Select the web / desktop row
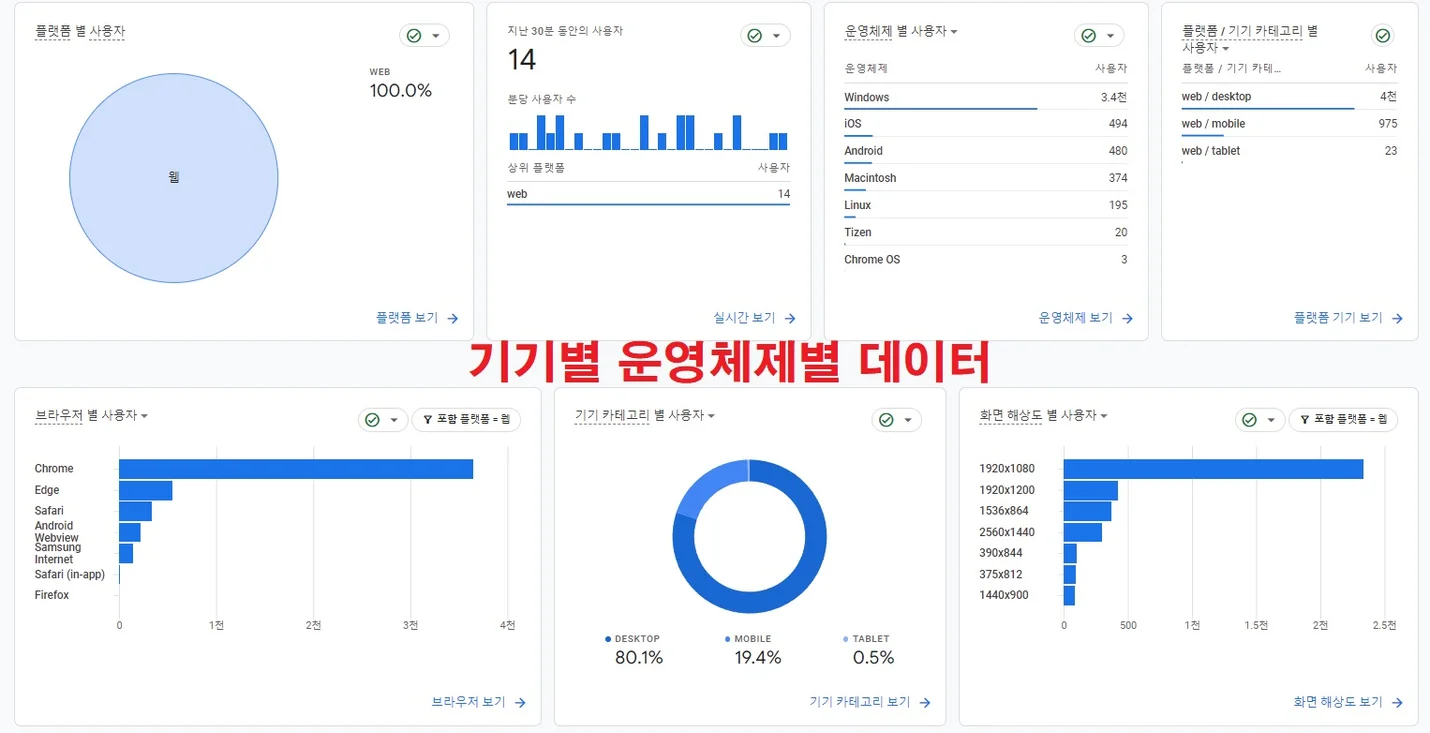Image resolution: width=1430 pixels, height=733 pixels. tap(1289, 97)
